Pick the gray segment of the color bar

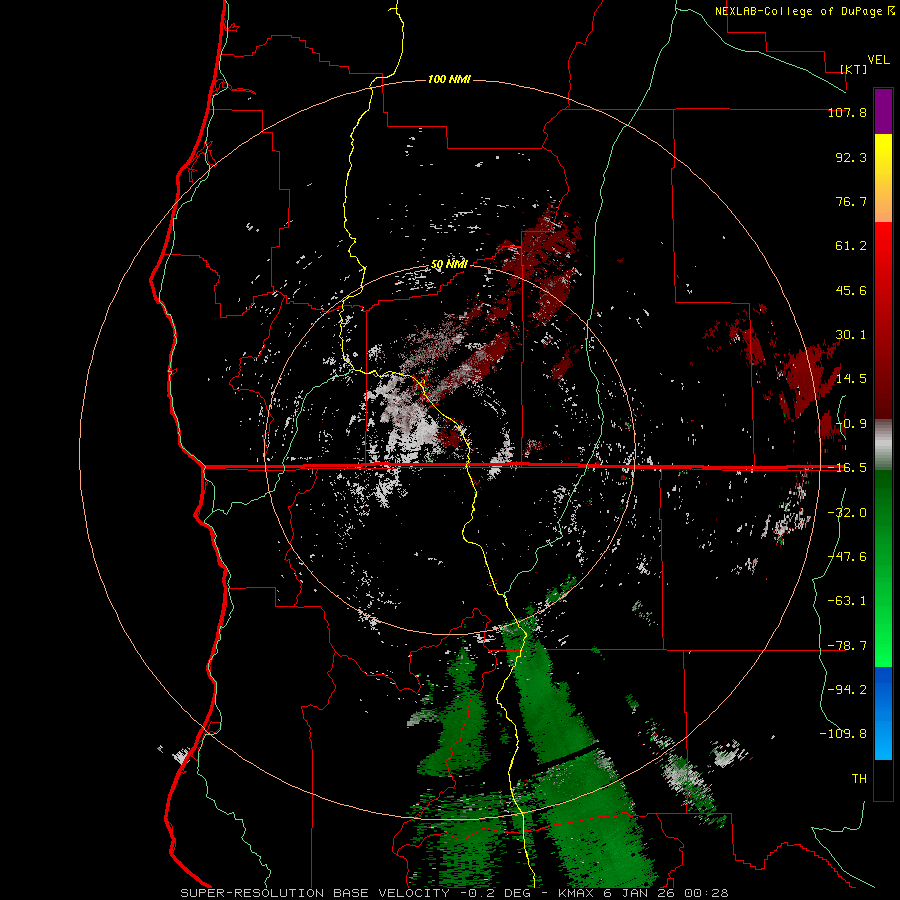[x=883, y=445]
